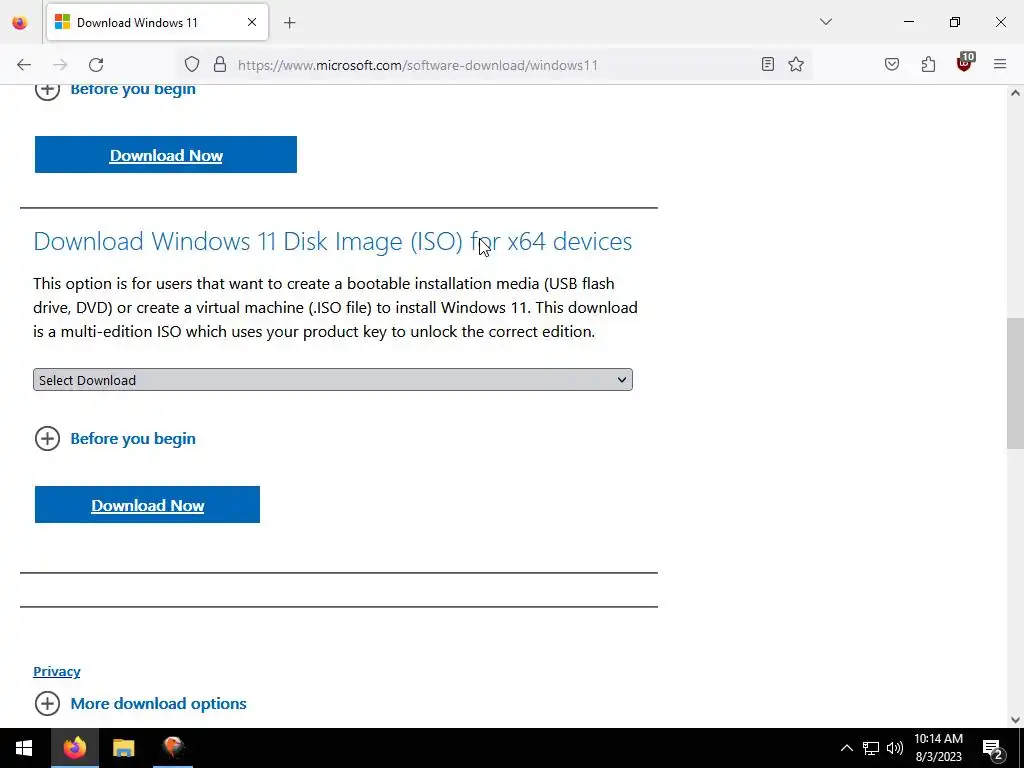Screen dimensions: 1024x768
Task: Show hidden system tray icons
Action: coord(846,748)
